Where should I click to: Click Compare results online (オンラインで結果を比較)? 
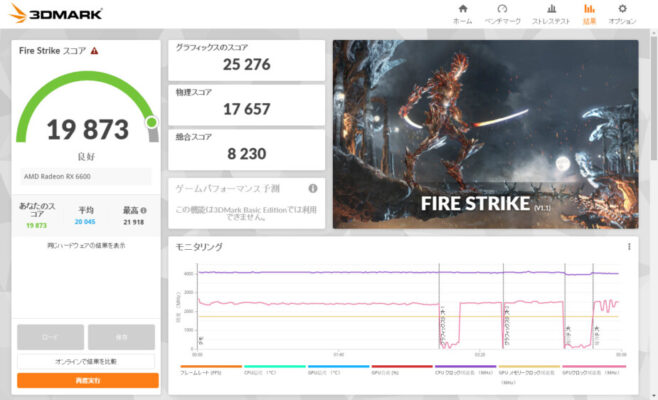(x=86, y=361)
